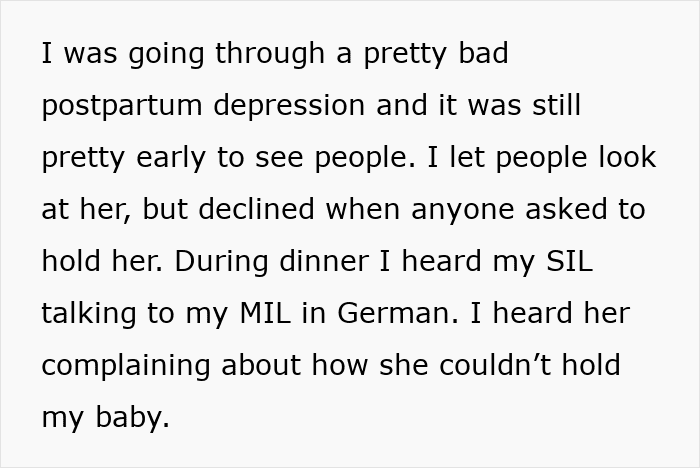Select the word "asked"
This screenshot has width=700, height=468.
click(566, 209)
